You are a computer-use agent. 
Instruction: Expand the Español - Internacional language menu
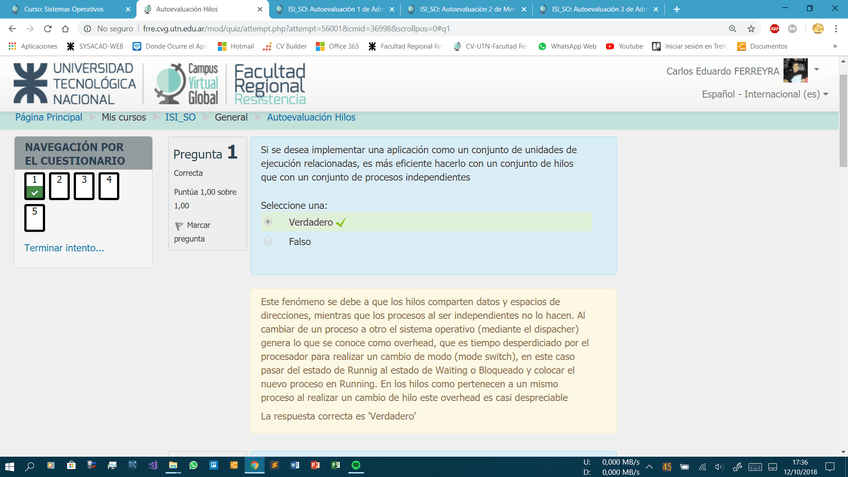click(765, 94)
